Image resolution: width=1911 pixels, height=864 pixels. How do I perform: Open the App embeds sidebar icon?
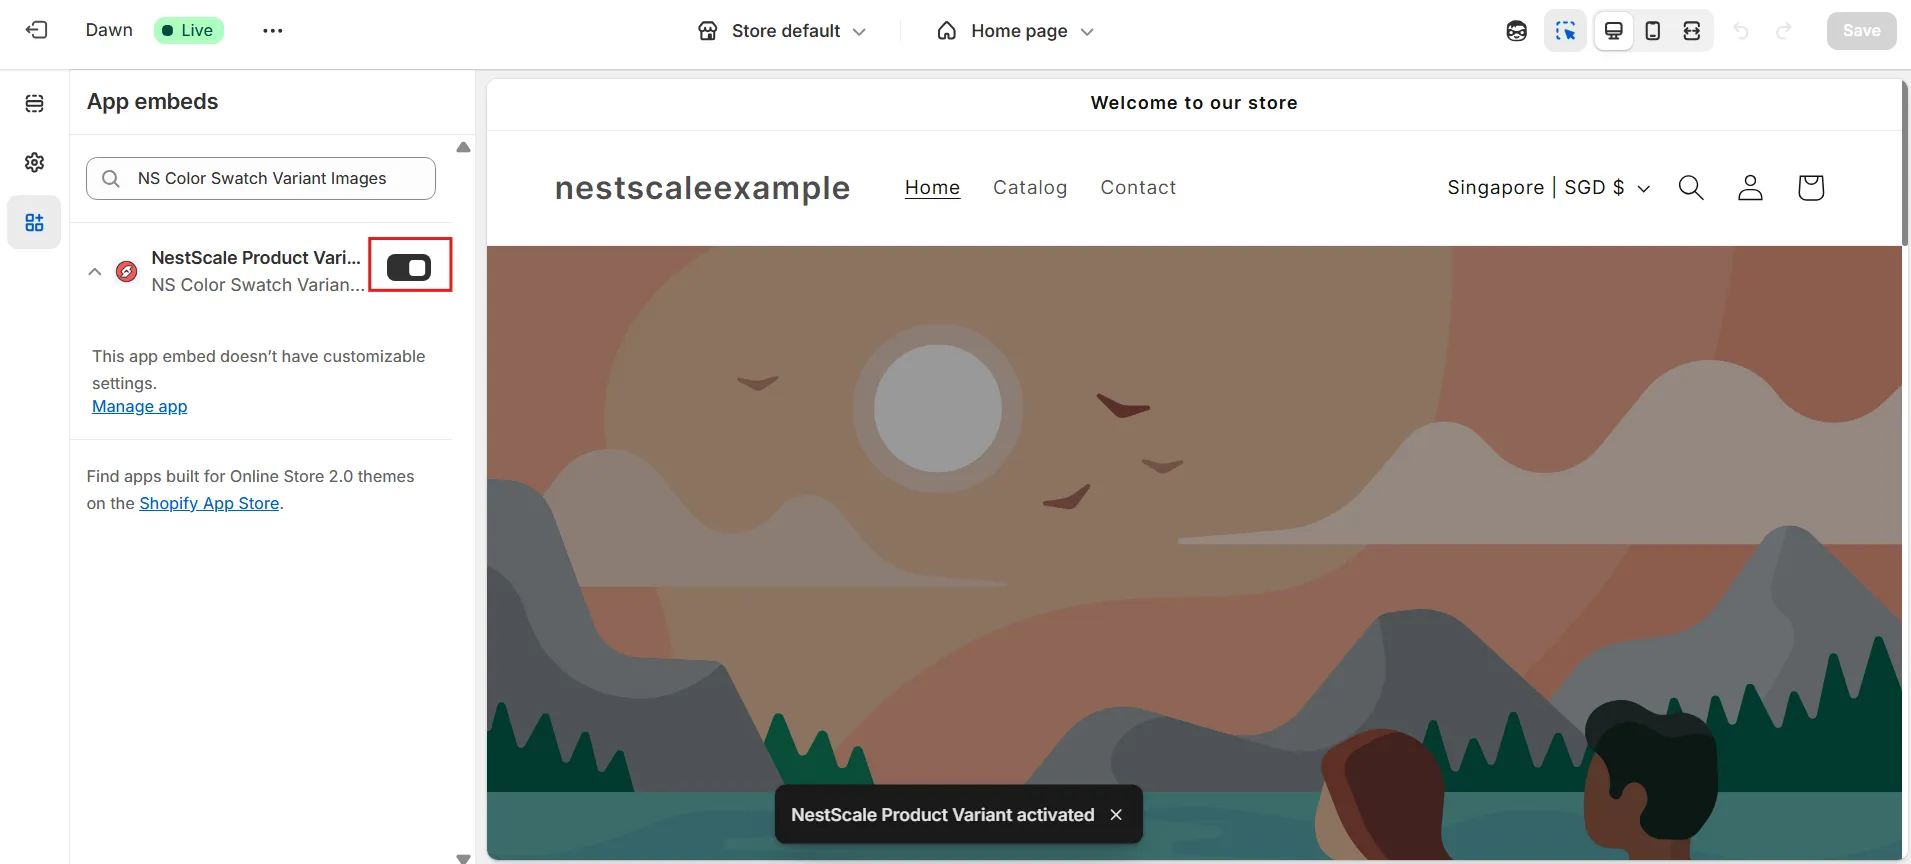pyautogui.click(x=35, y=222)
